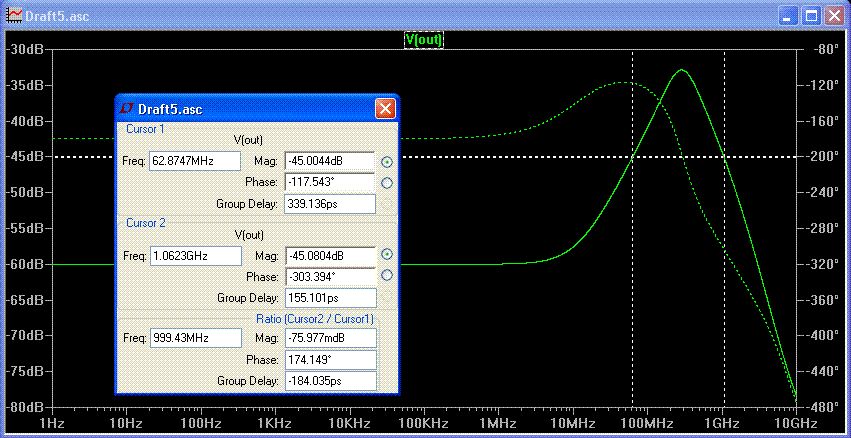Click the Cursor 2 Group Delay field

(329, 297)
